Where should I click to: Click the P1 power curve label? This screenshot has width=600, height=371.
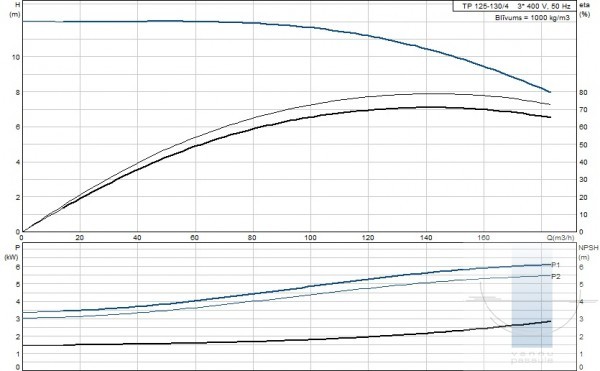click(x=556, y=265)
